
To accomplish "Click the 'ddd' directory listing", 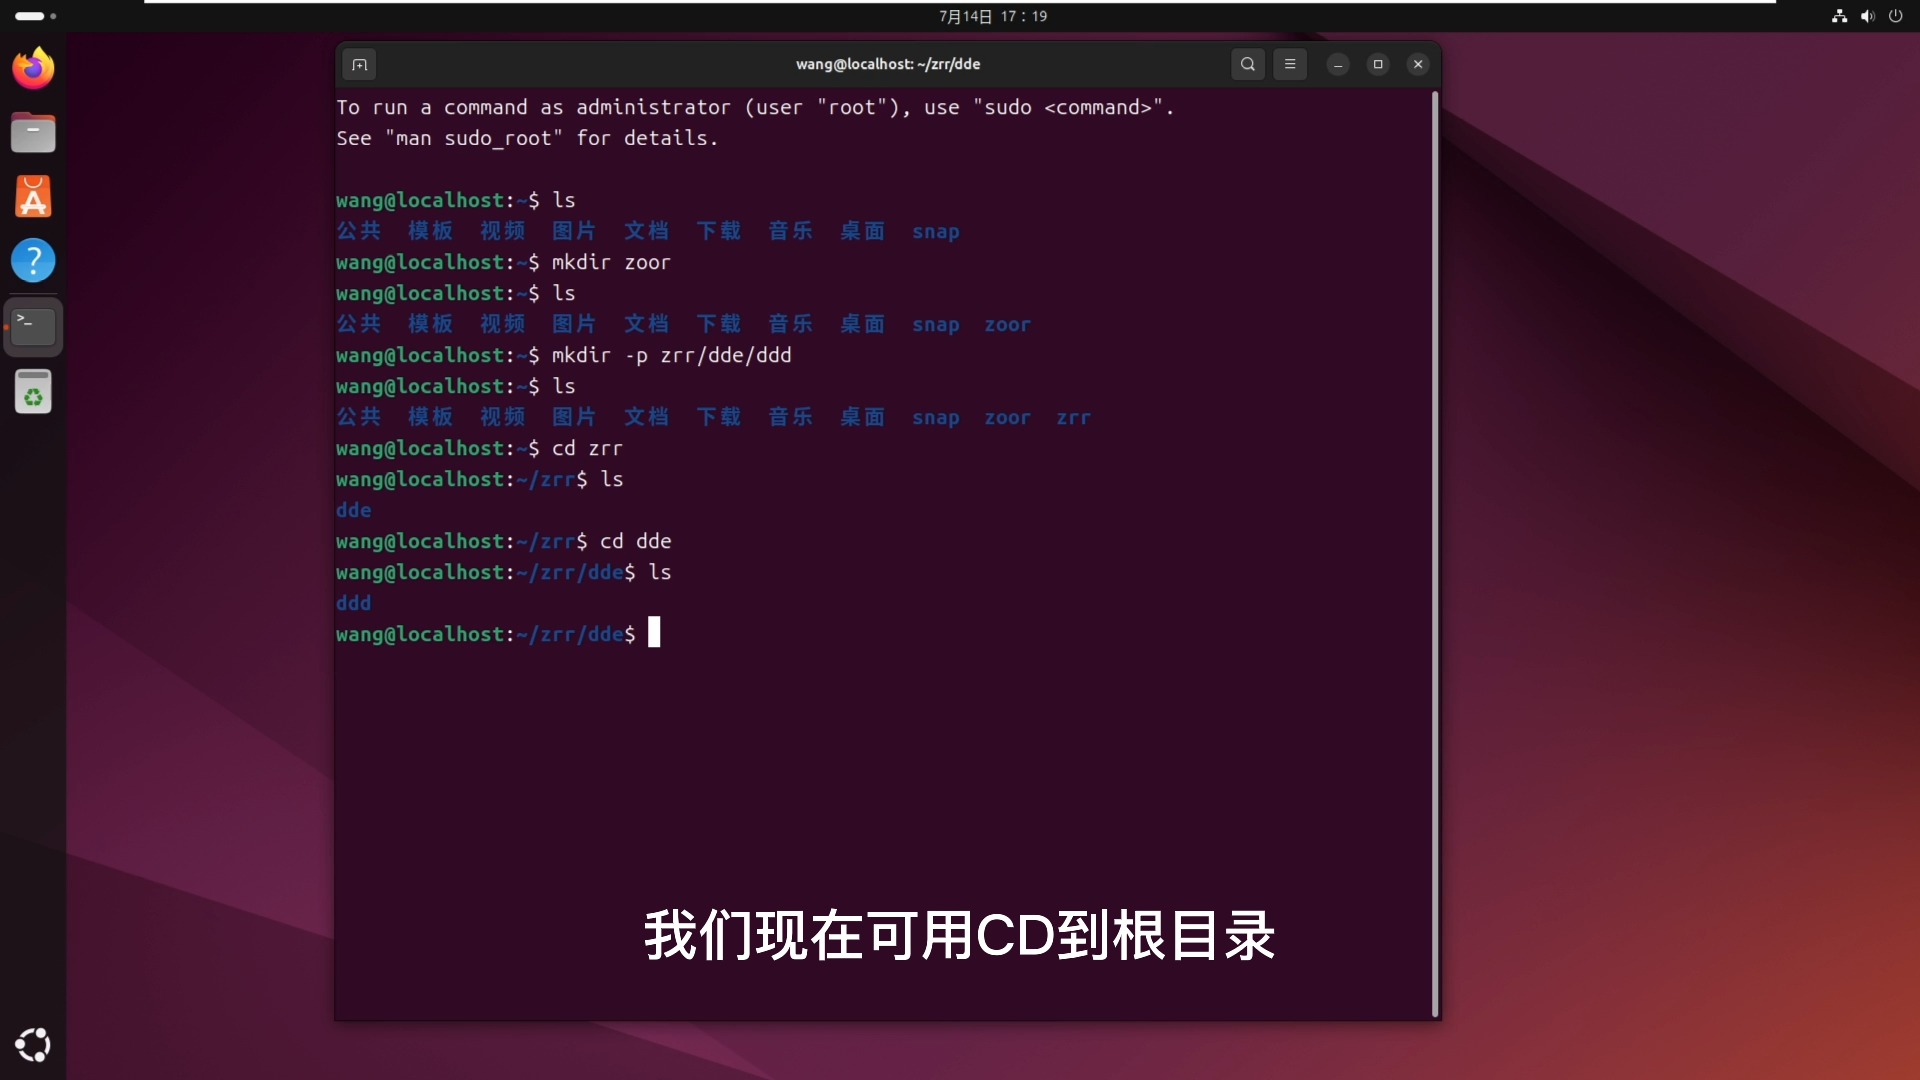I will 353,603.
